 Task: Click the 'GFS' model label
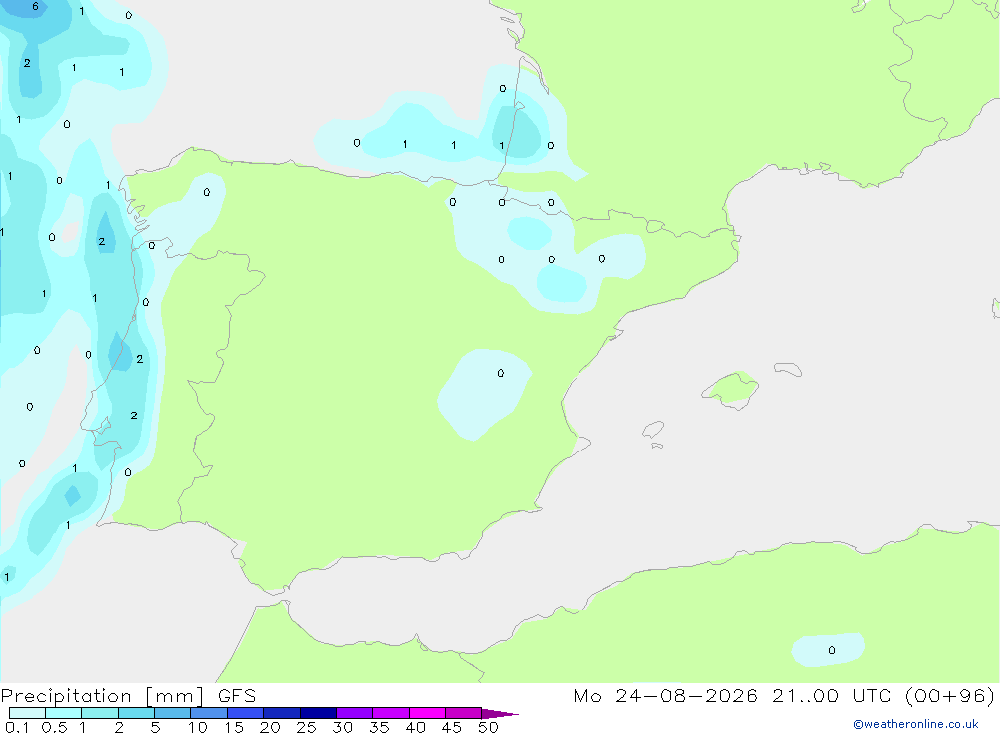click(237, 696)
